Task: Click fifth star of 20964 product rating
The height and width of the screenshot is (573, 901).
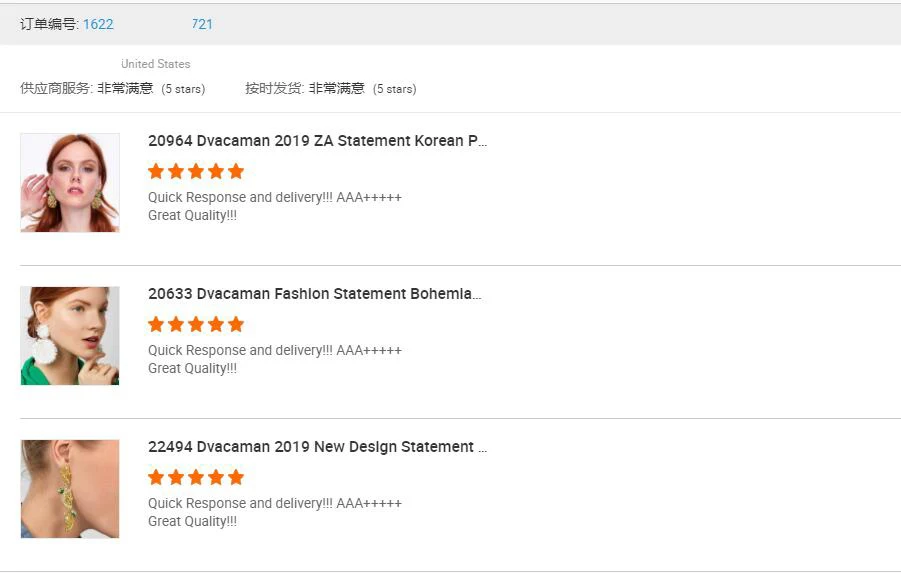Action: (x=236, y=171)
